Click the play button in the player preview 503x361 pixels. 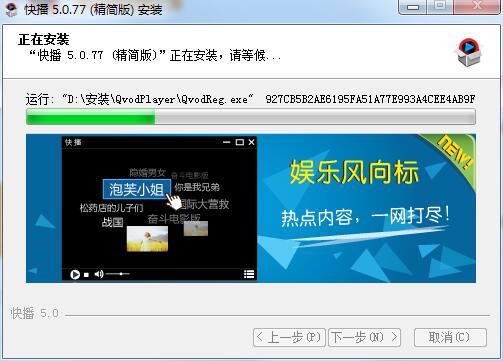point(75,274)
